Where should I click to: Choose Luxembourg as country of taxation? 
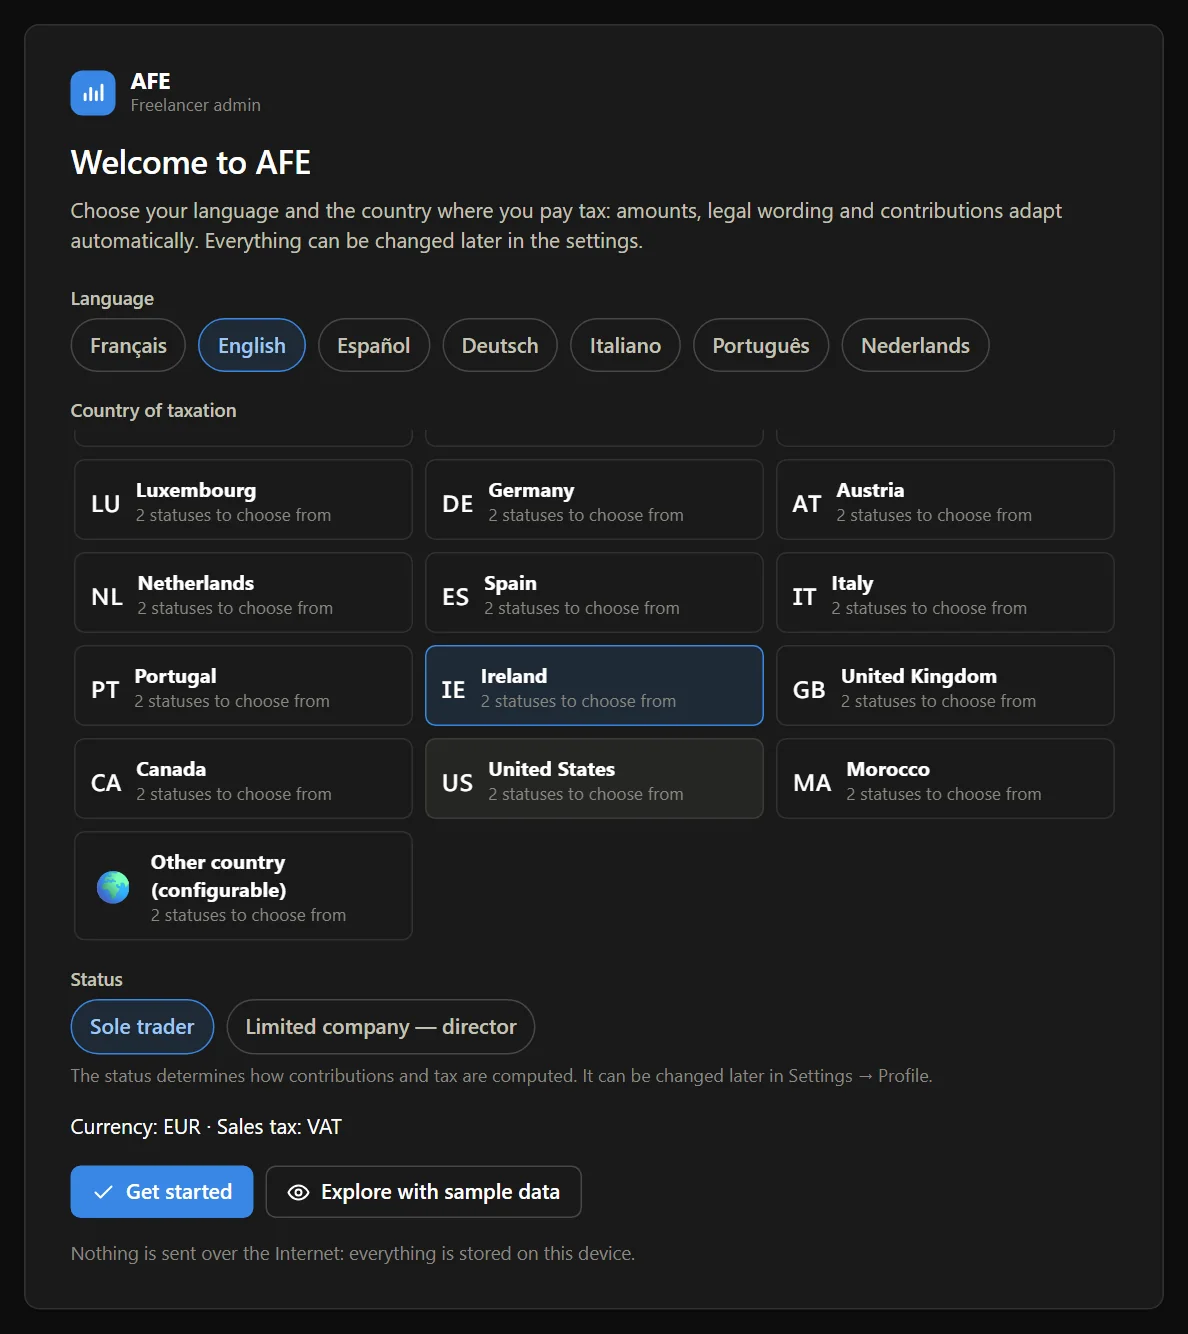click(243, 500)
